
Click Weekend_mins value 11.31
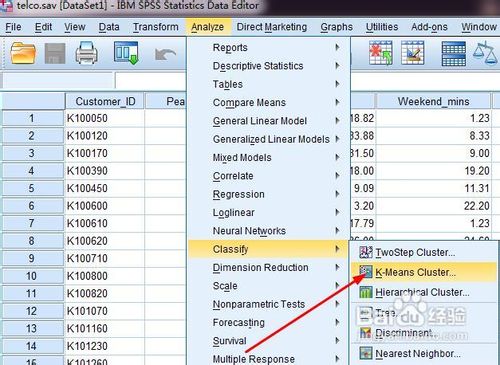[433, 188]
